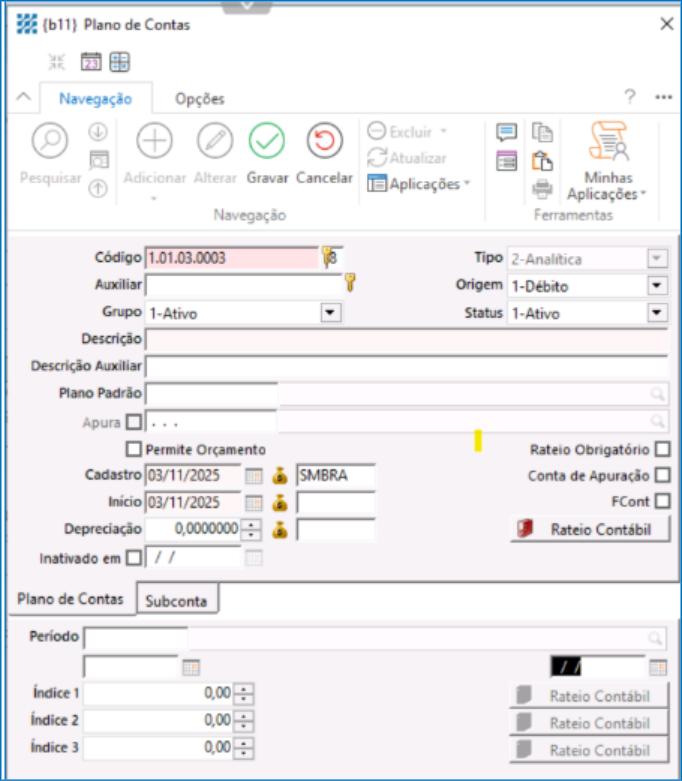Select the Subconta tab
This screenshot has height=781, width=682.
[176, 601]
